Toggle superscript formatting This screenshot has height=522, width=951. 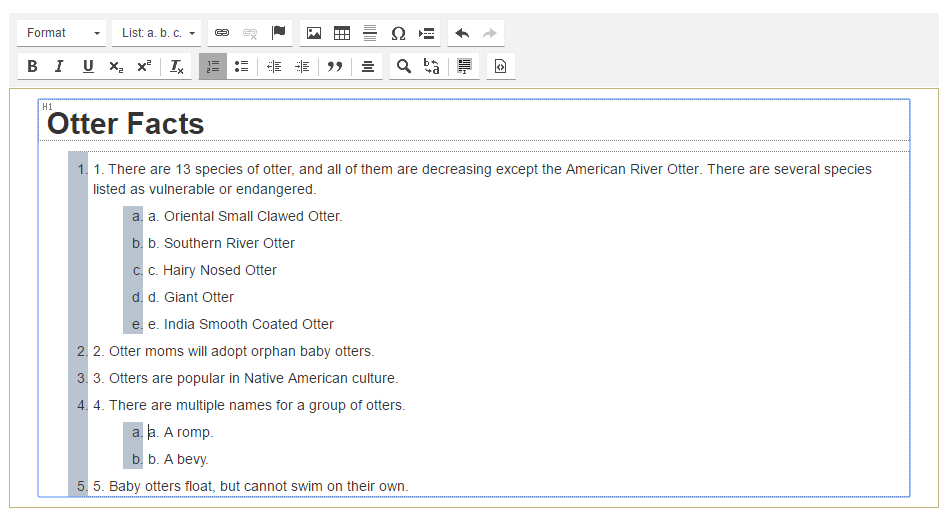[x=144, y=67]
